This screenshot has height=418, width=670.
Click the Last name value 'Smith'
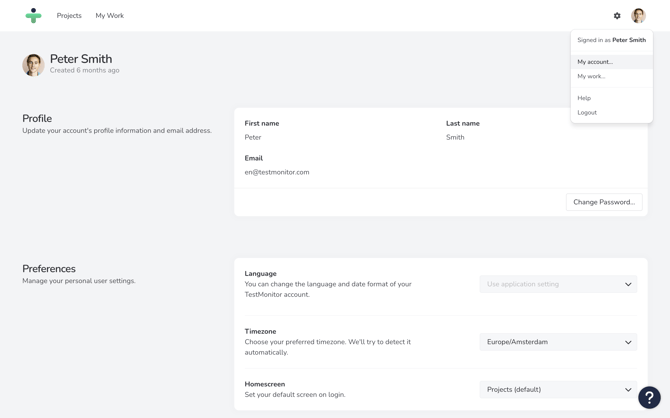click(455, 138)
